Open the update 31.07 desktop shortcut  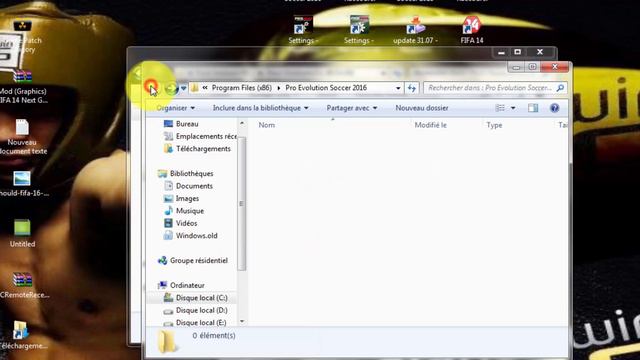[415, 30]
